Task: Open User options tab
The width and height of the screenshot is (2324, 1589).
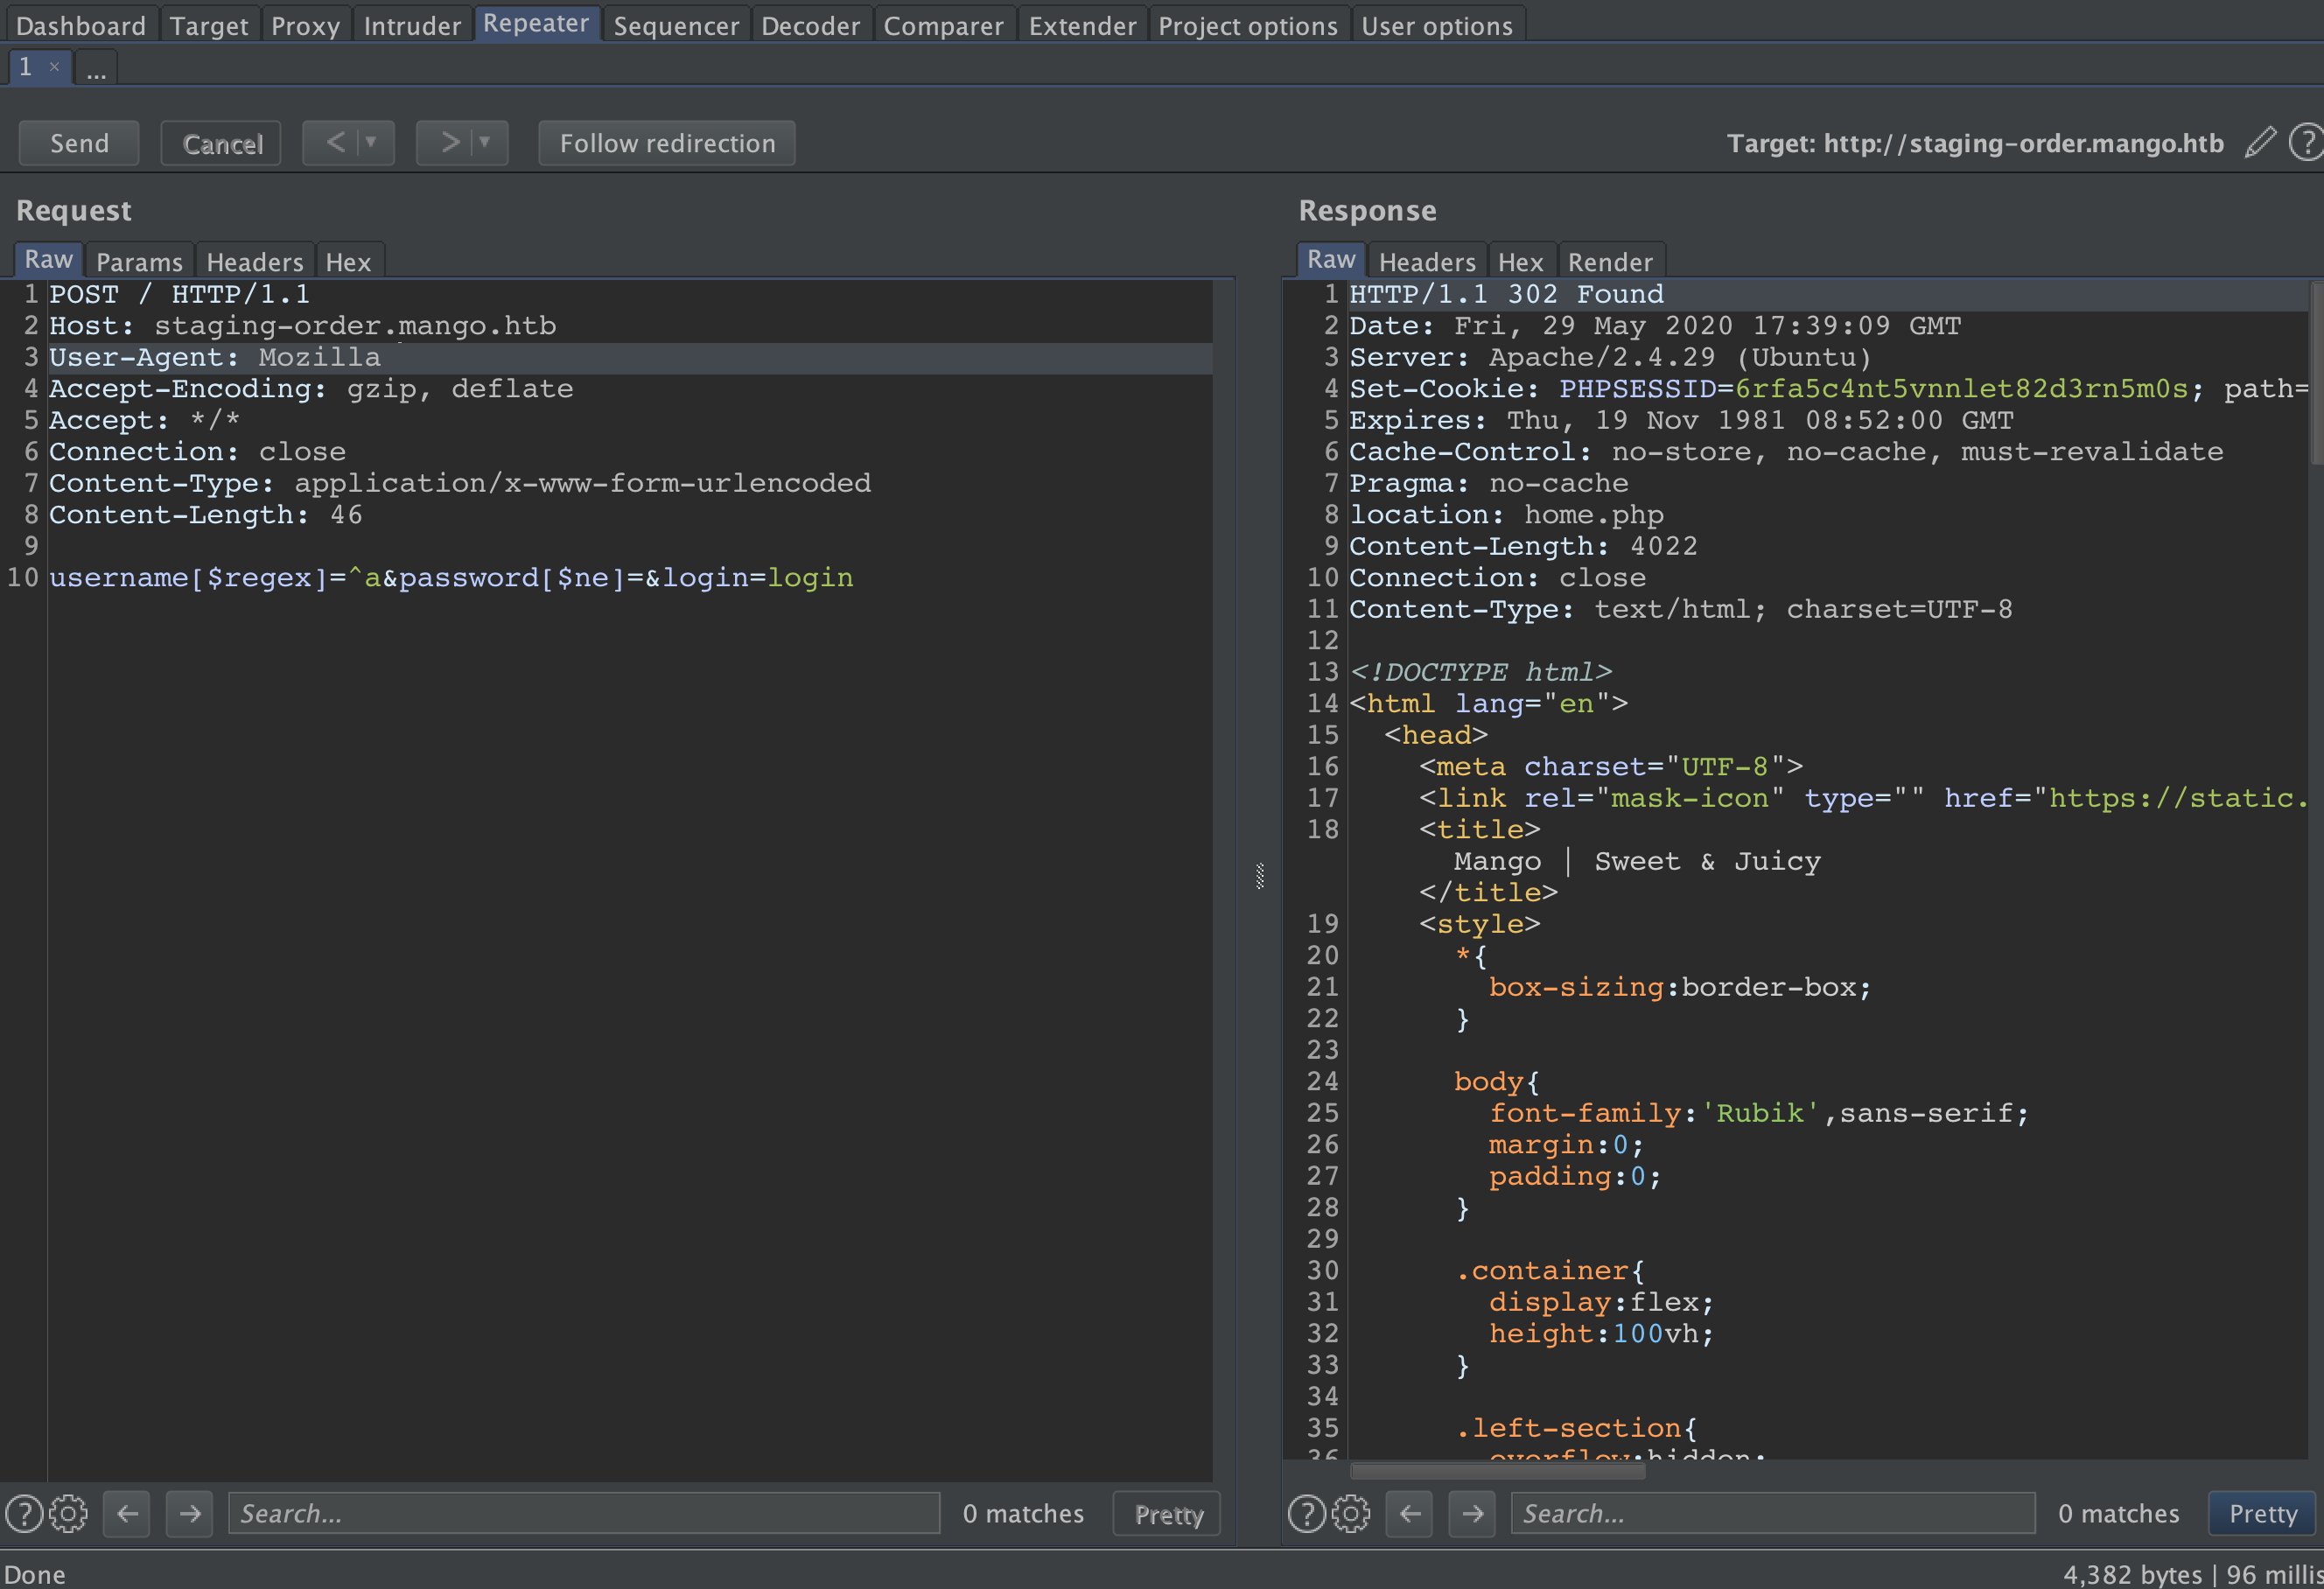Action: pyautogui.click(x=1437, y=25)
